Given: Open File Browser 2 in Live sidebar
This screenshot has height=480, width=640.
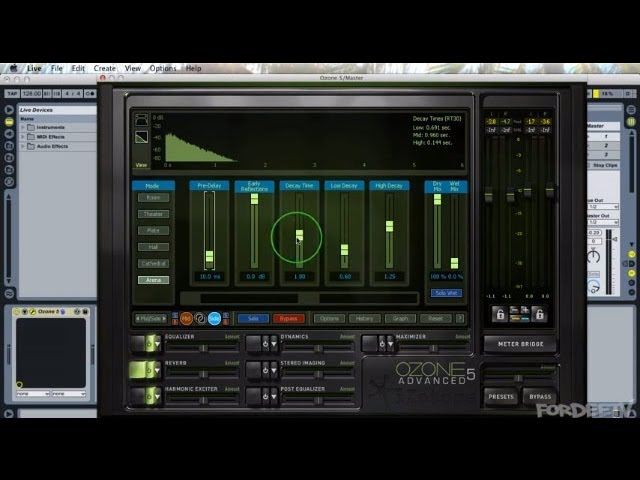Looking at the screenshot, I should (9, 158).
